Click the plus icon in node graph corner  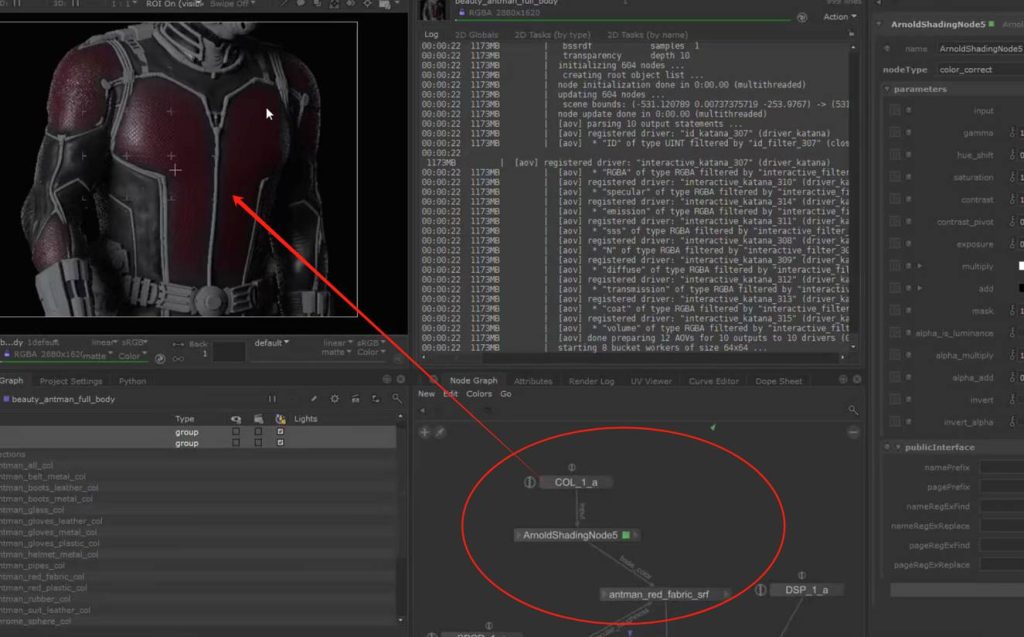click(424, 432)
